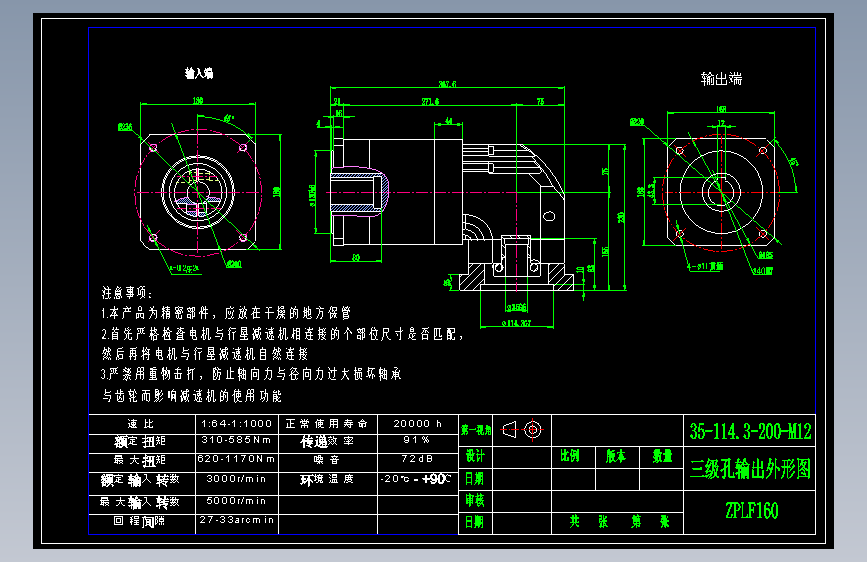Select the 1:64-1:1000 ratio value
This screenshot has height=562, width=867.
click(237, 424)
